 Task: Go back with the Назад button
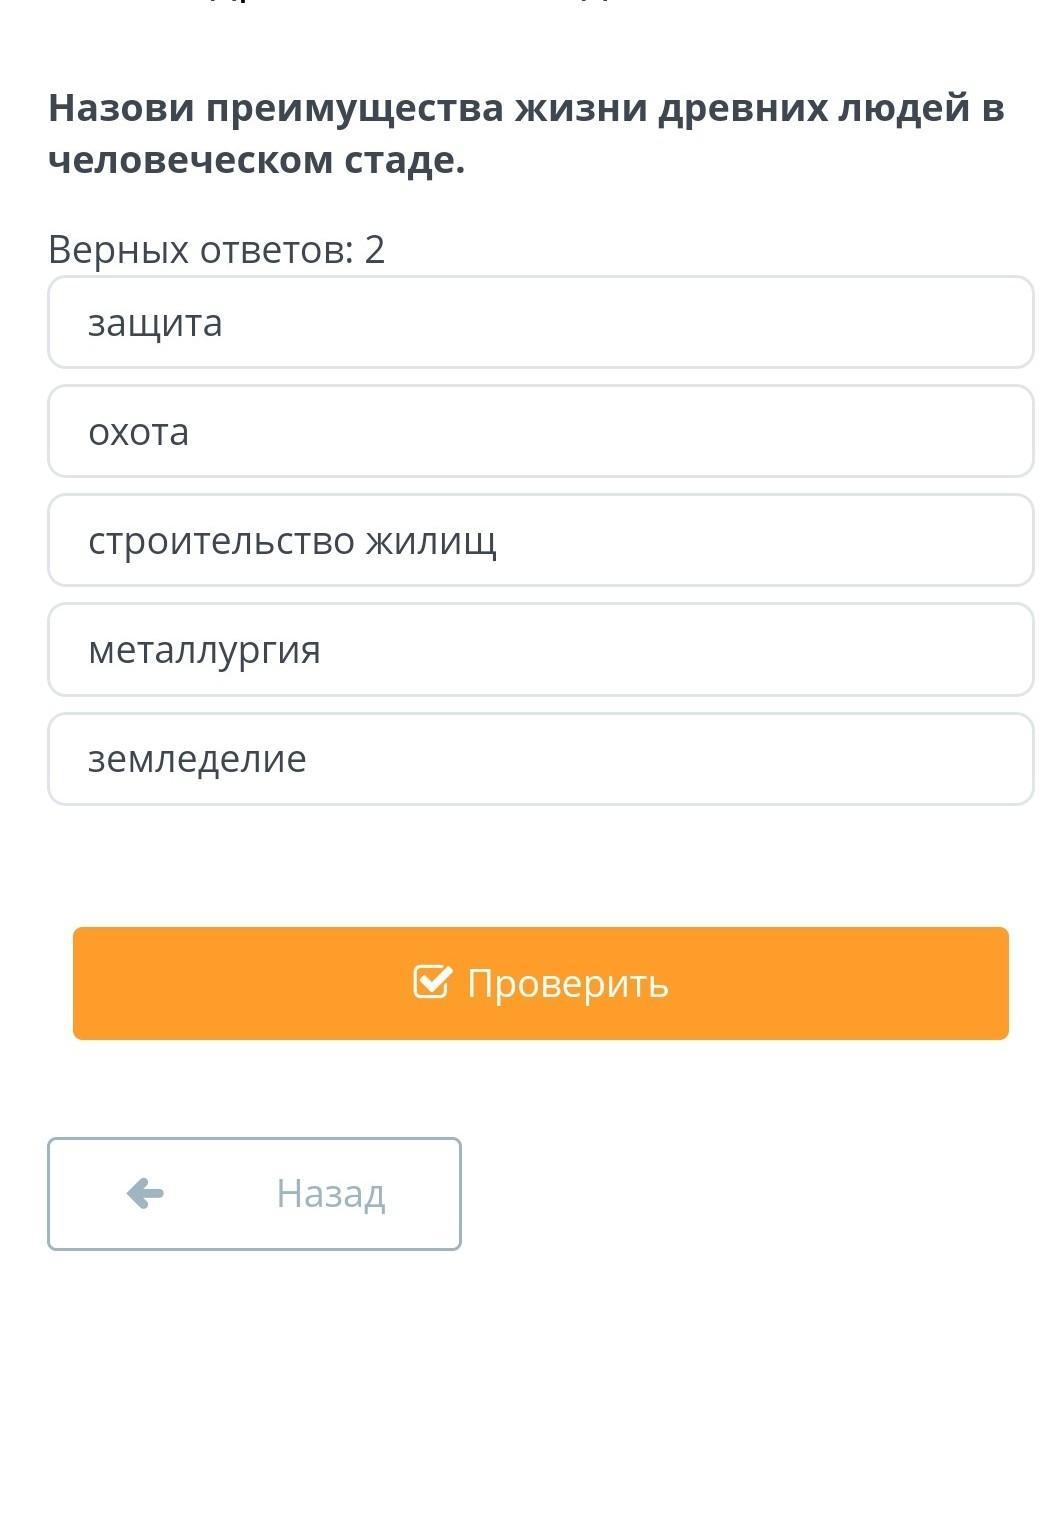click(x=254, y=1193)
